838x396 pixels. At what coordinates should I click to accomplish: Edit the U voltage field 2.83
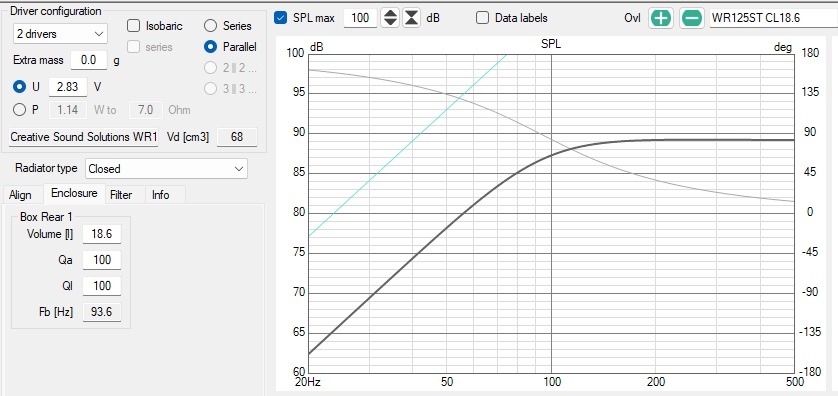coord(67,87)
